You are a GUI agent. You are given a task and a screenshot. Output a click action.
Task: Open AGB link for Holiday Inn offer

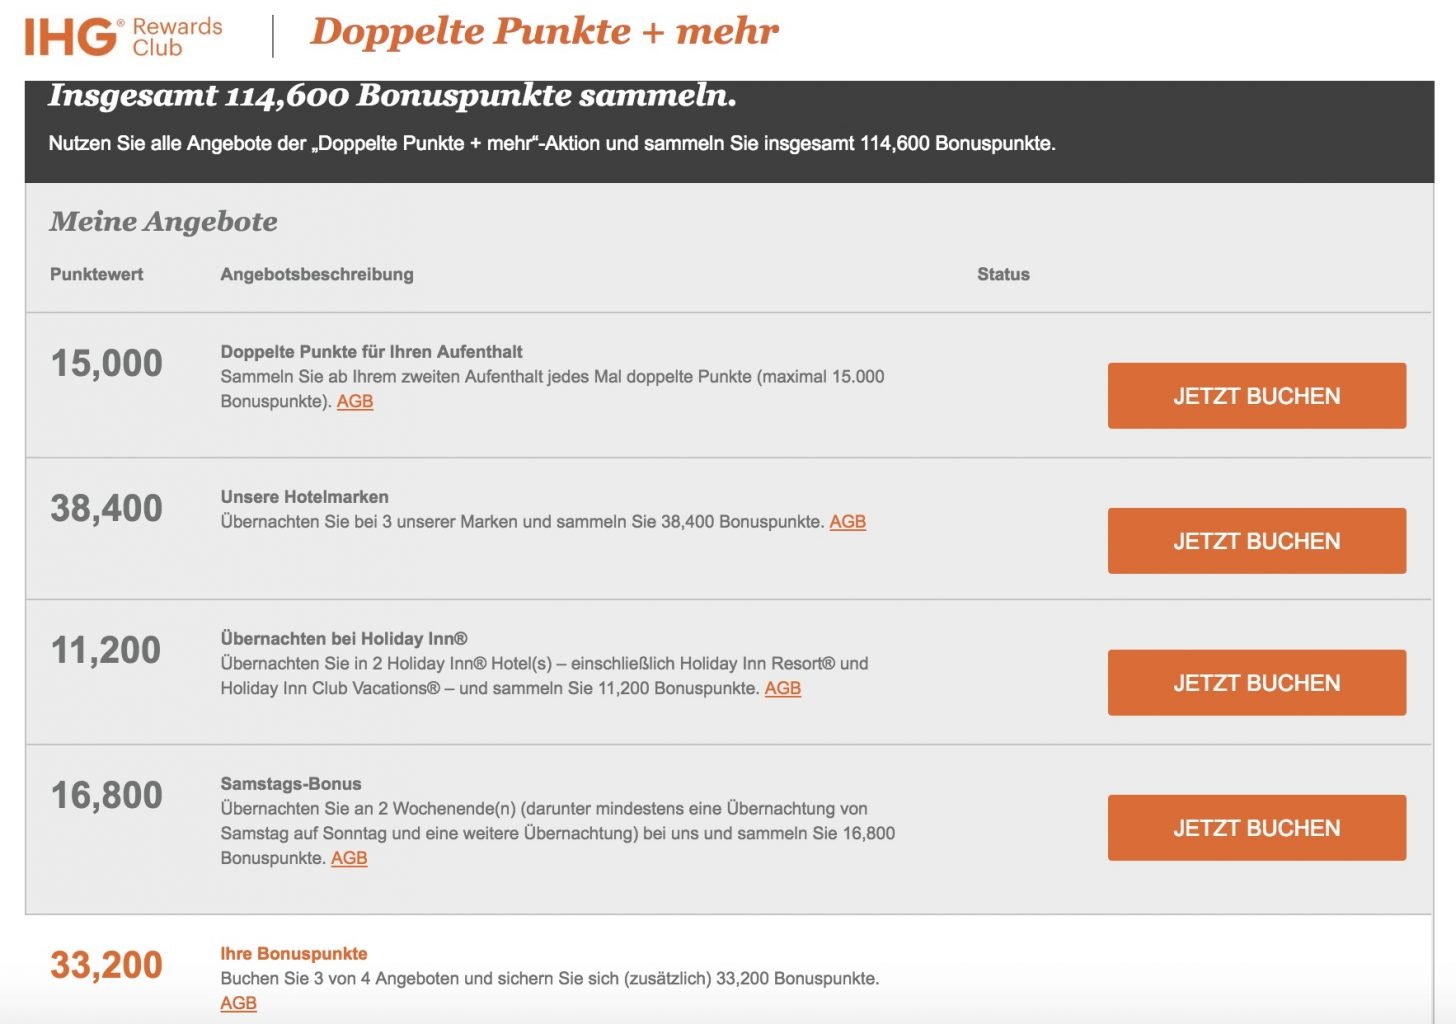783,689
